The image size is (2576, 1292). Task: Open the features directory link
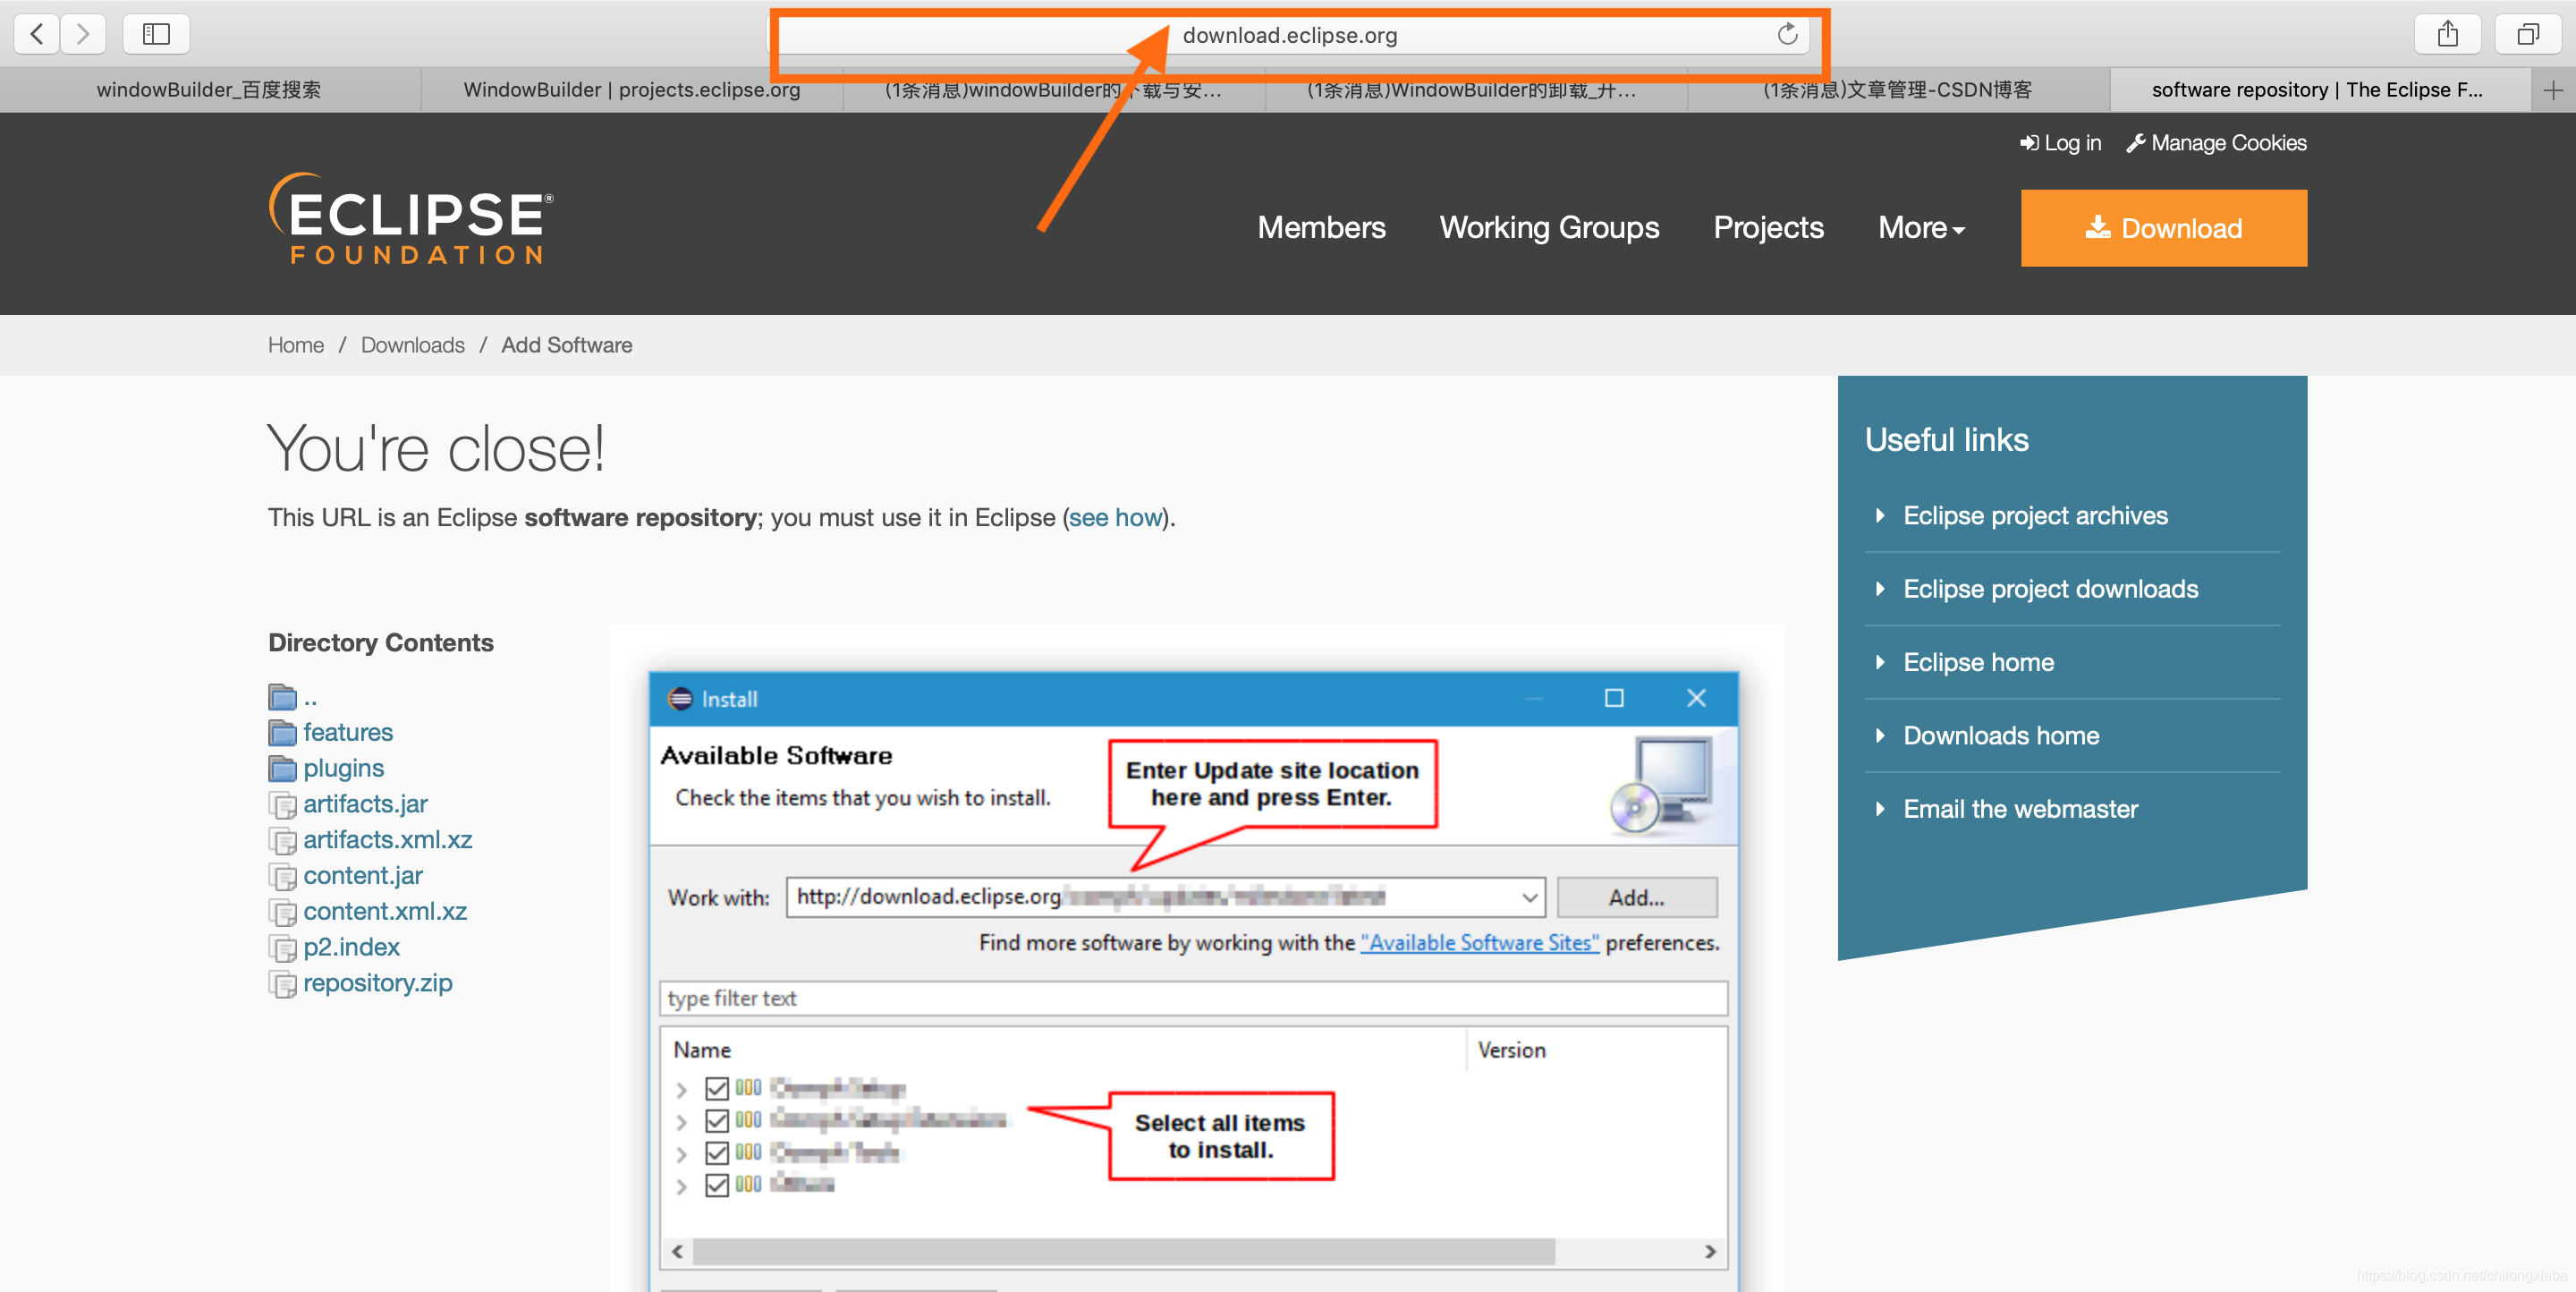(x=348, y=733)
